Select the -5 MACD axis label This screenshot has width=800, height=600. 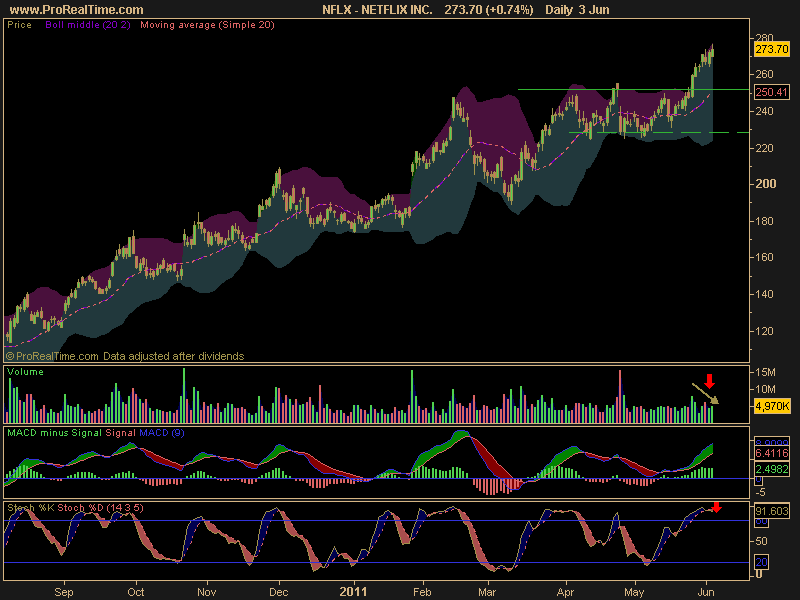760,492
